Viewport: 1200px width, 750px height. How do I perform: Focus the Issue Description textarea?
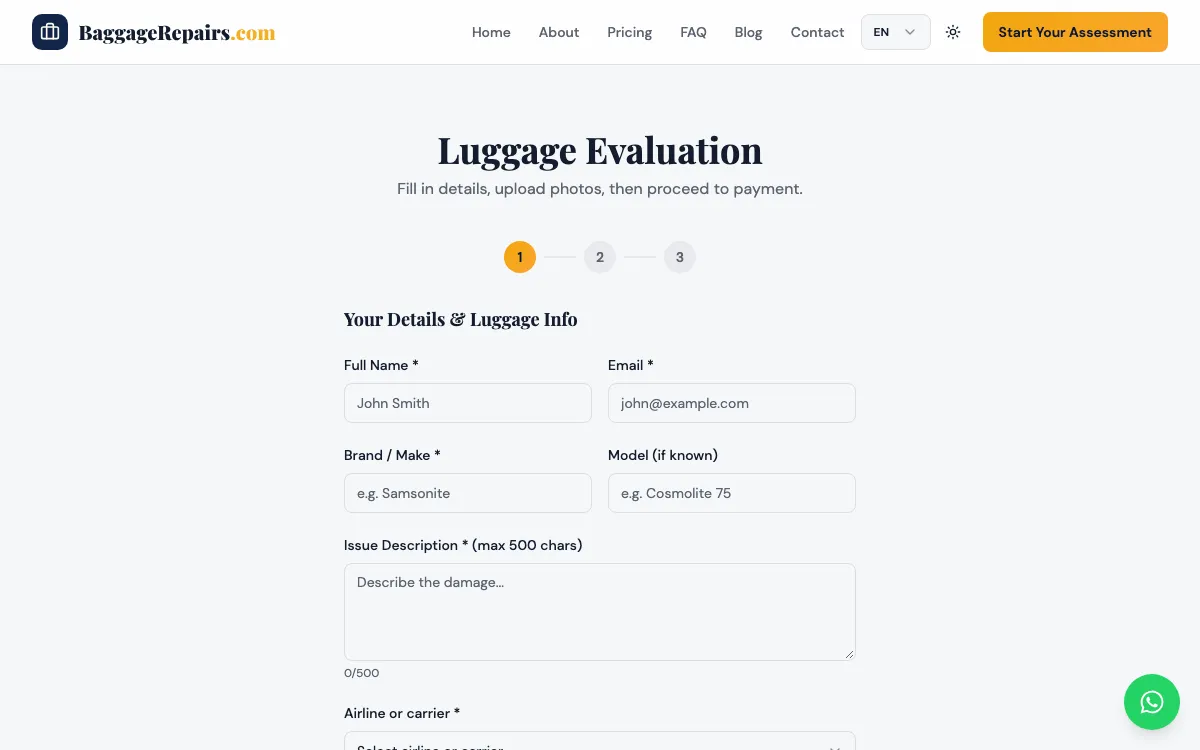click(x=600, y=612)
